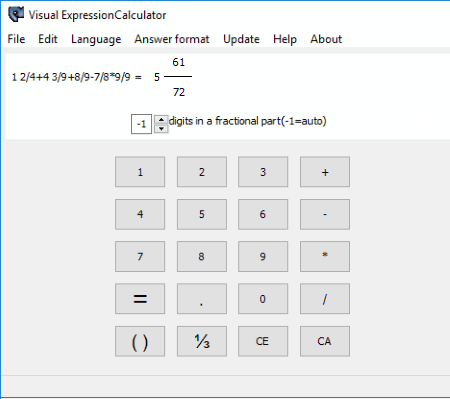
Task: Click the plus operator key
Action: coord(325,172)
